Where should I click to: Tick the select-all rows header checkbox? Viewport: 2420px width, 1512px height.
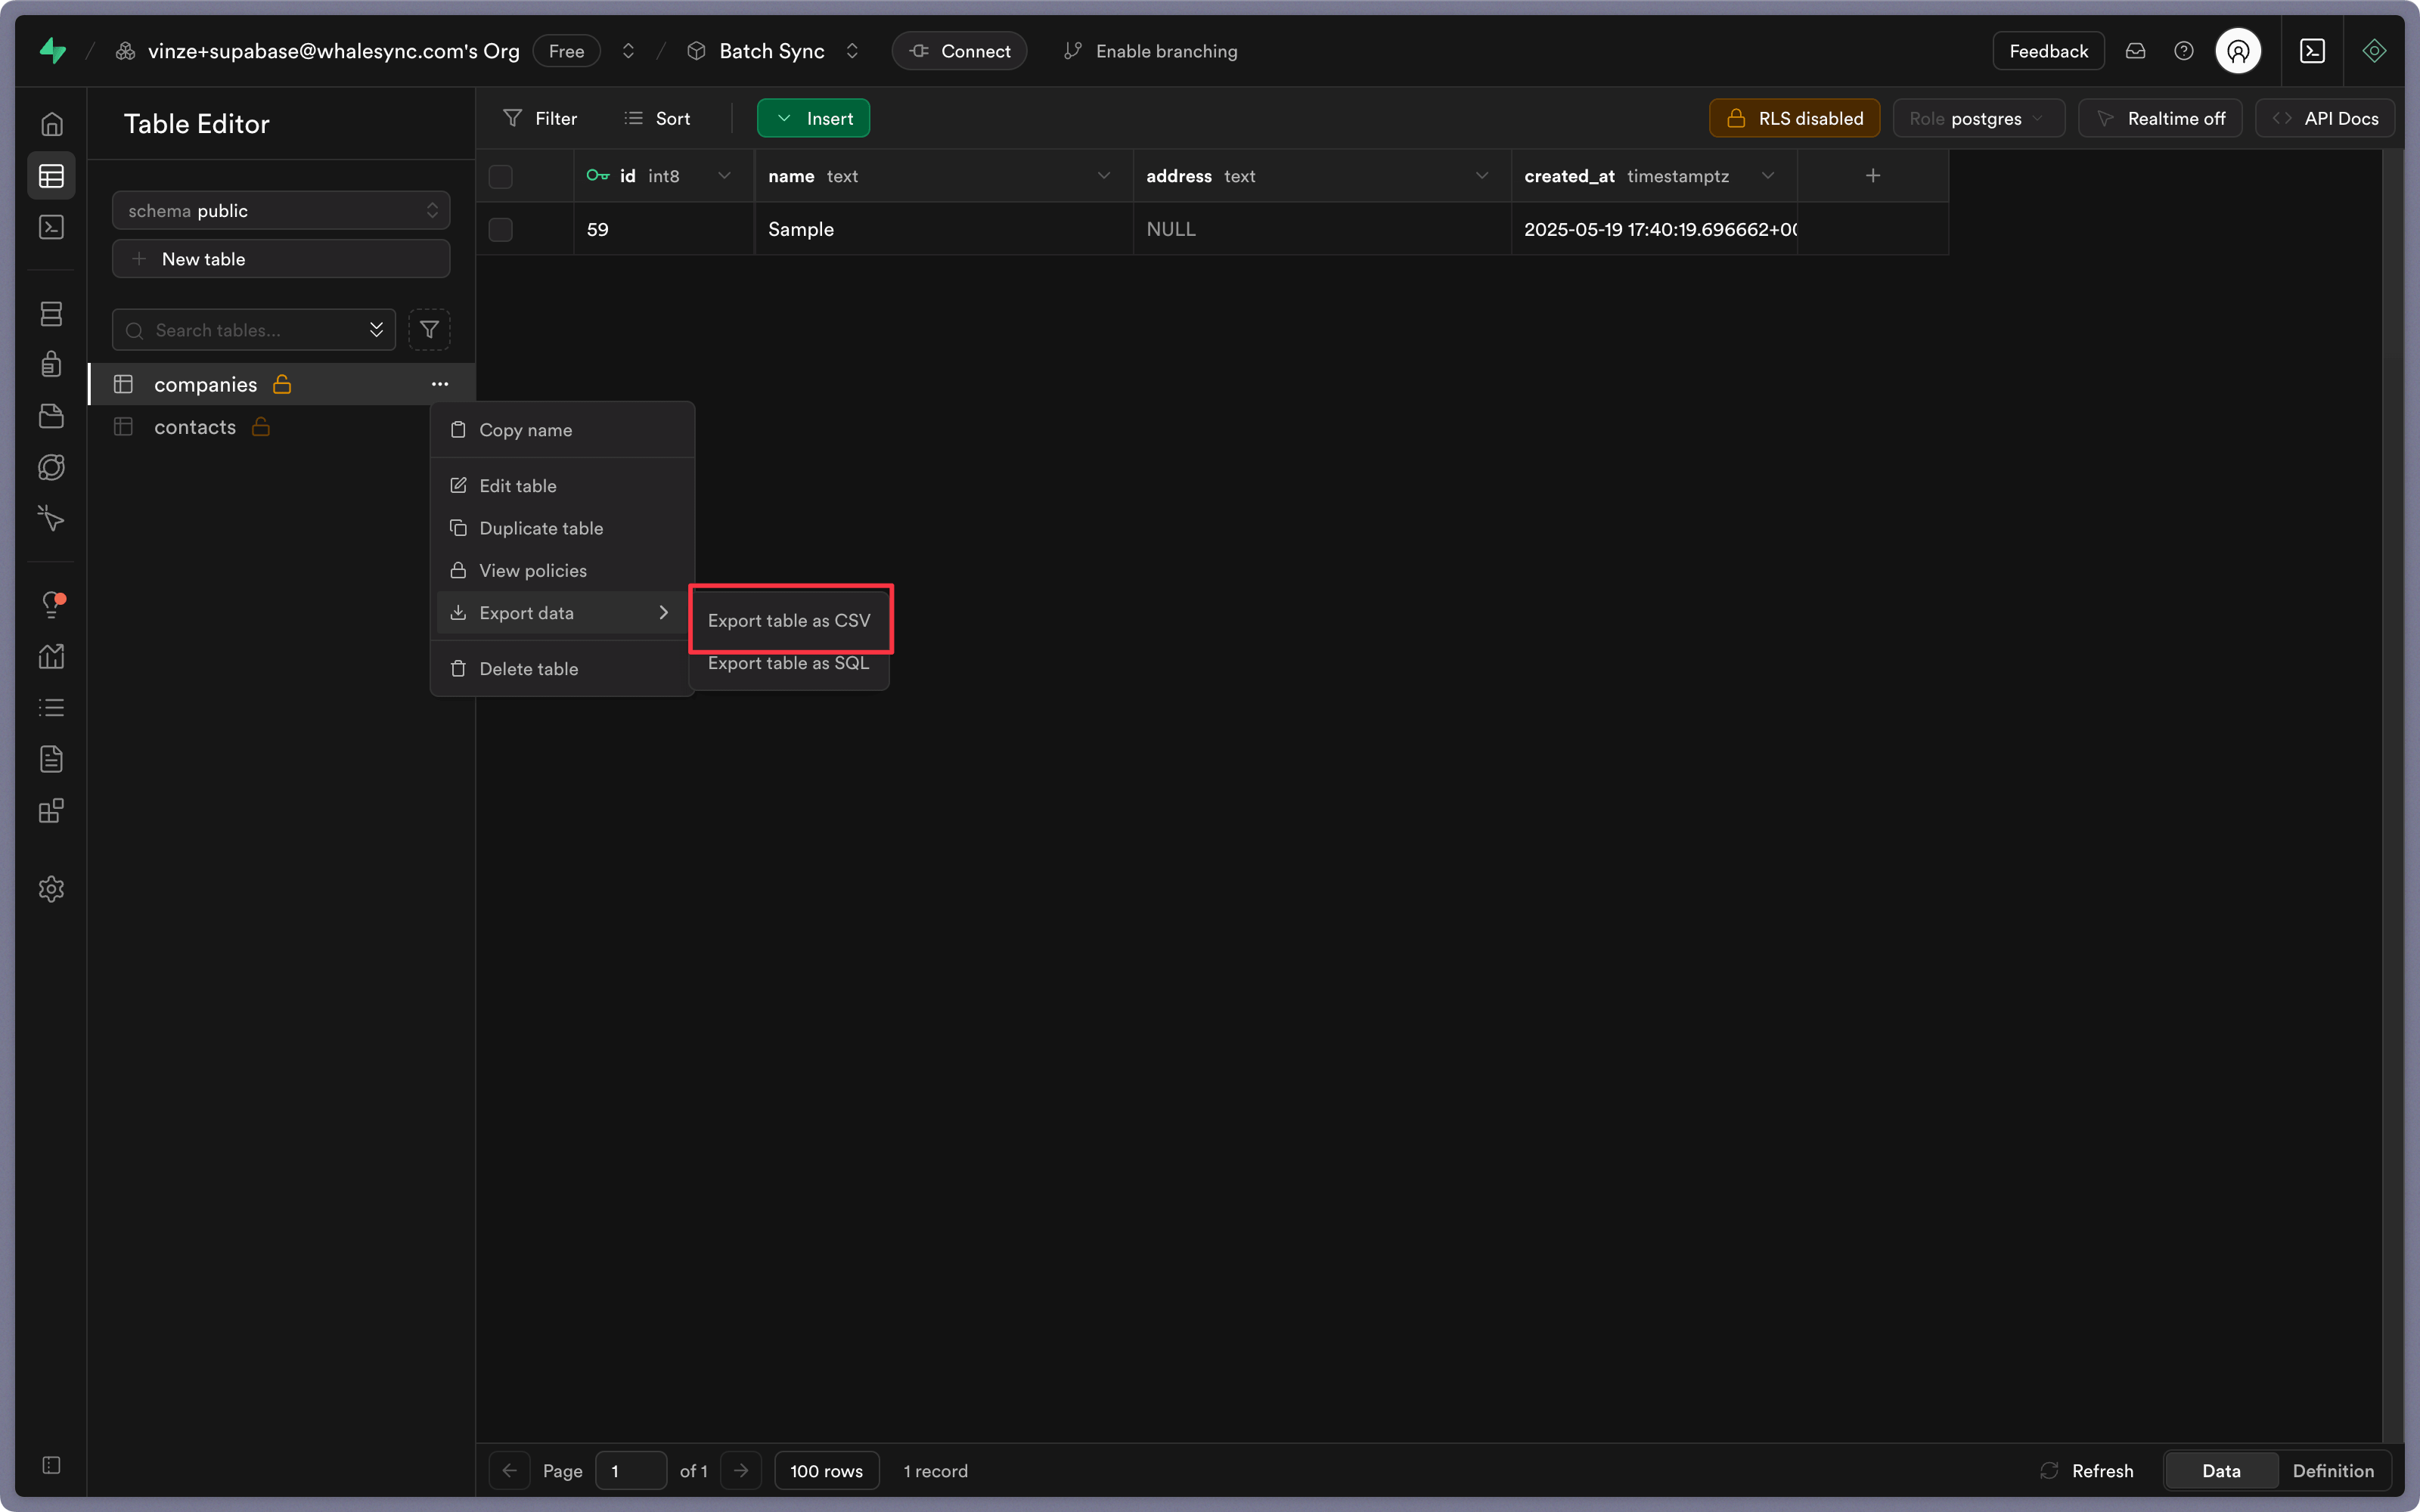coord(500,176)
